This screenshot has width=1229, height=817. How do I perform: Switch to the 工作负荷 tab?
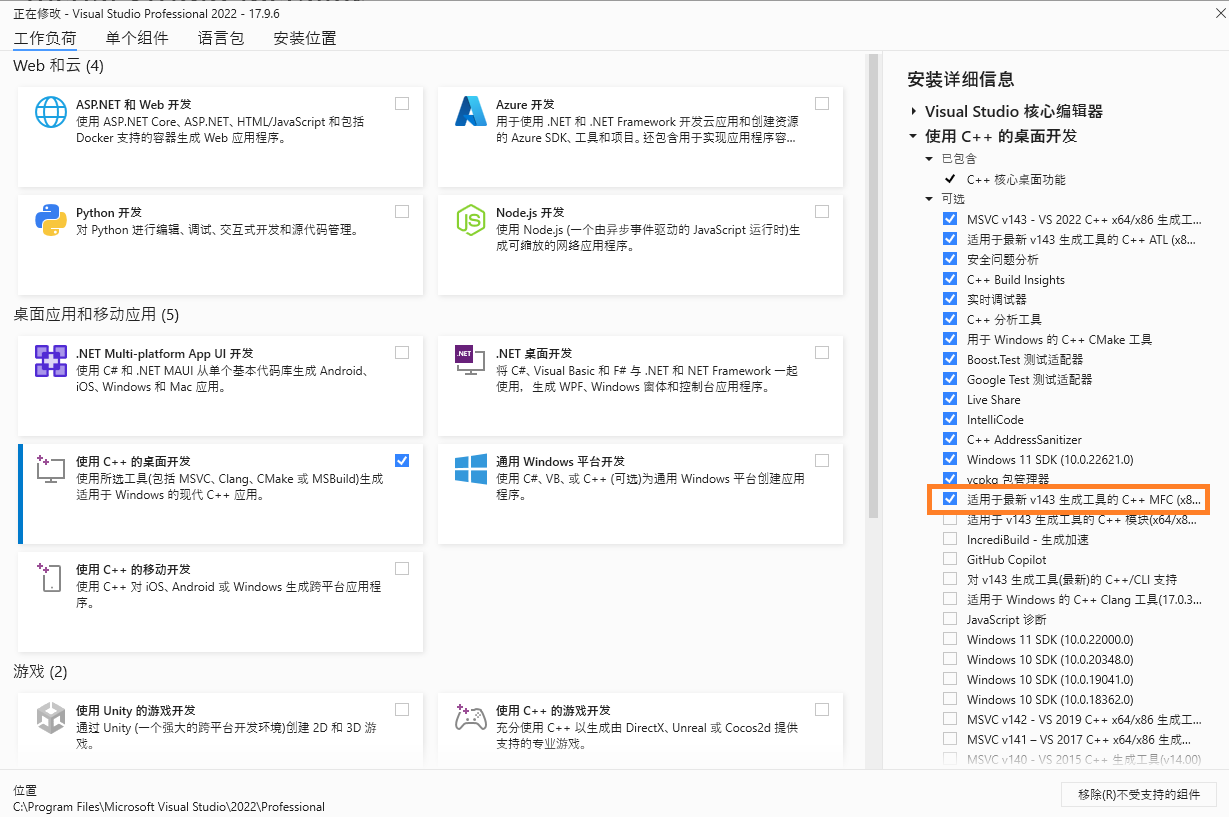(x=44, y=38)
